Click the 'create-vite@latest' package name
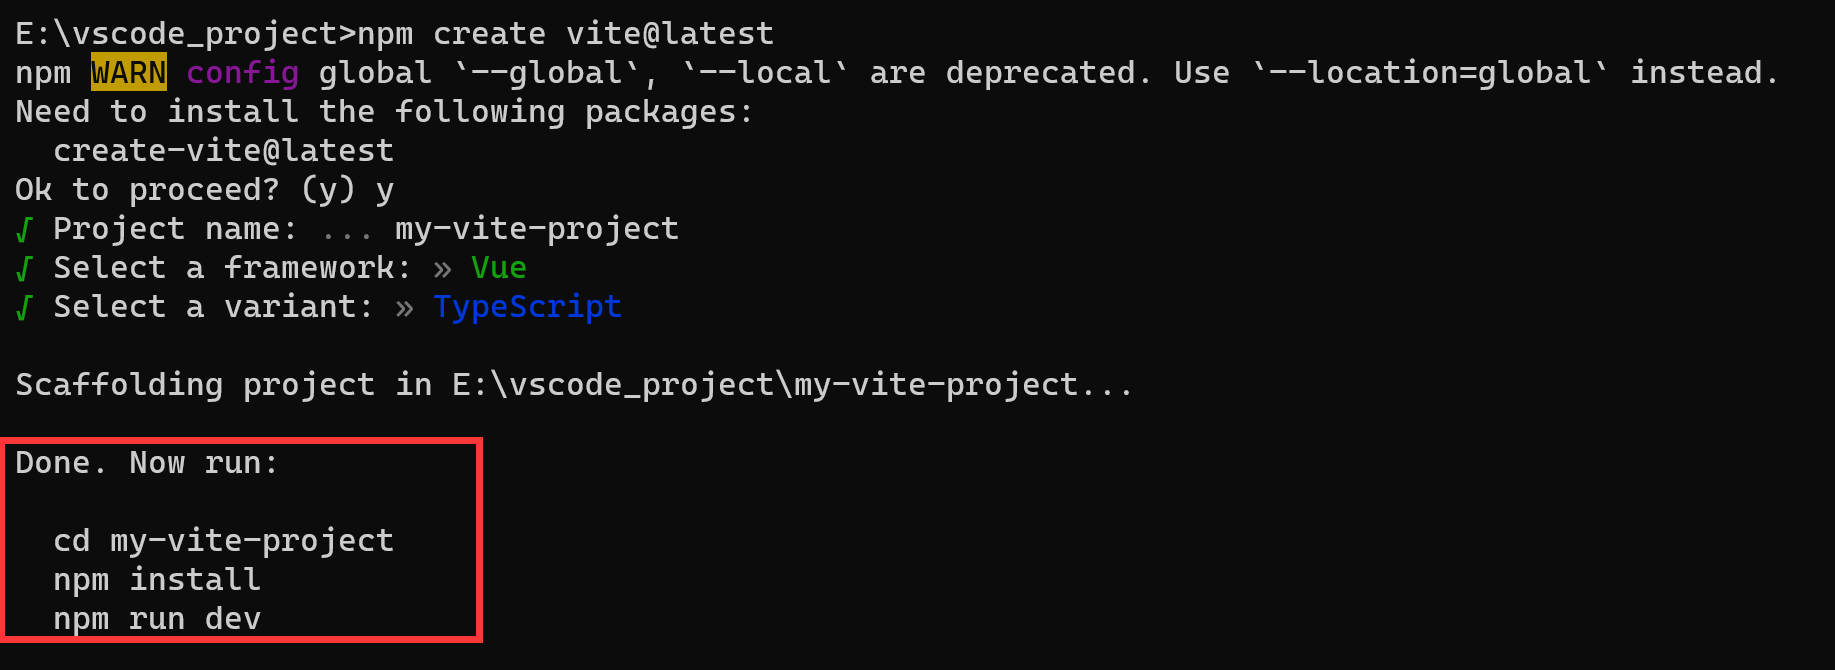 (224, 151)
